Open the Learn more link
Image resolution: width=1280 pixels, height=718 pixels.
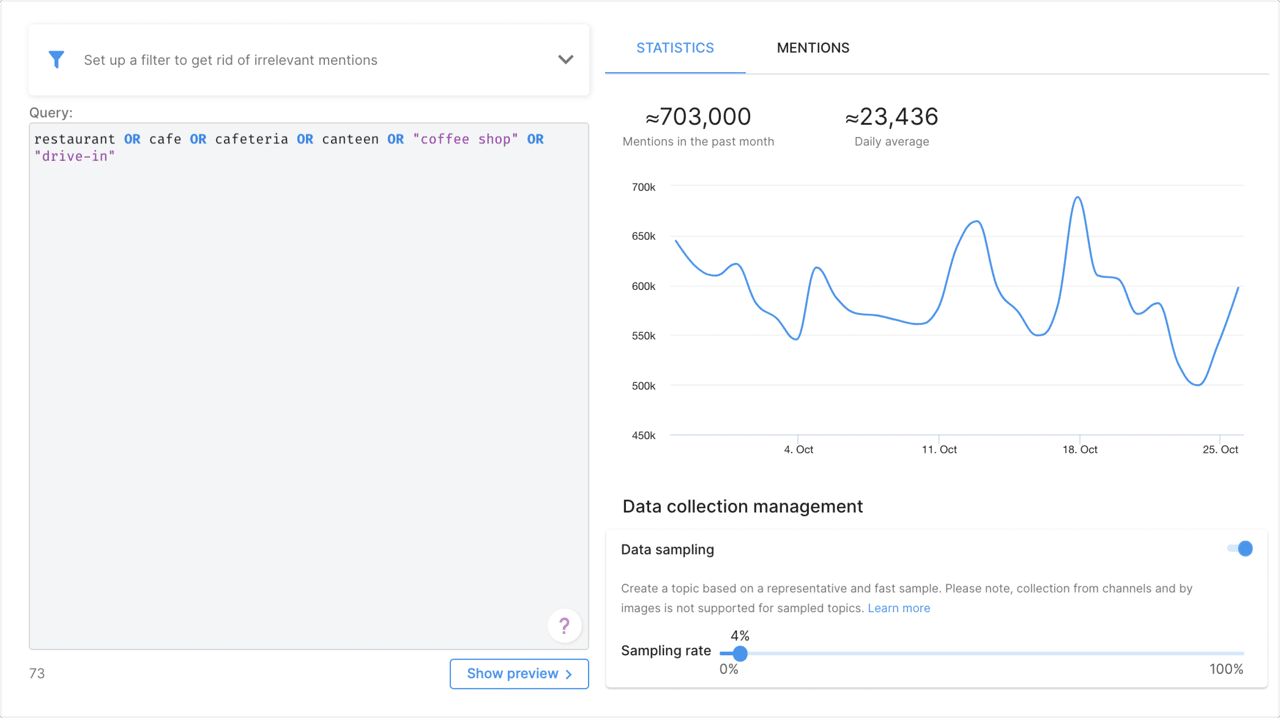pos(898,607)
